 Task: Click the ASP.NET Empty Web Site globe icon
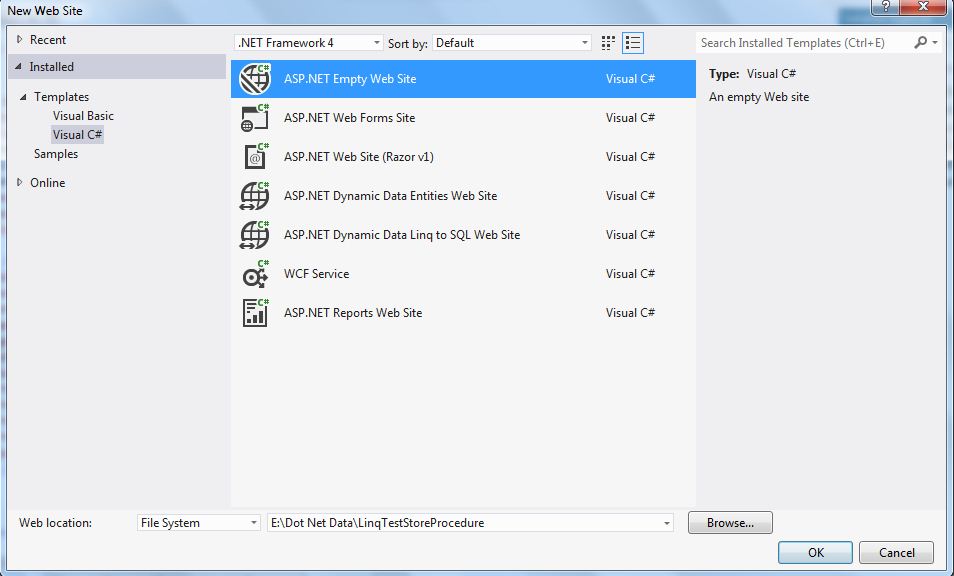[254, 79]
